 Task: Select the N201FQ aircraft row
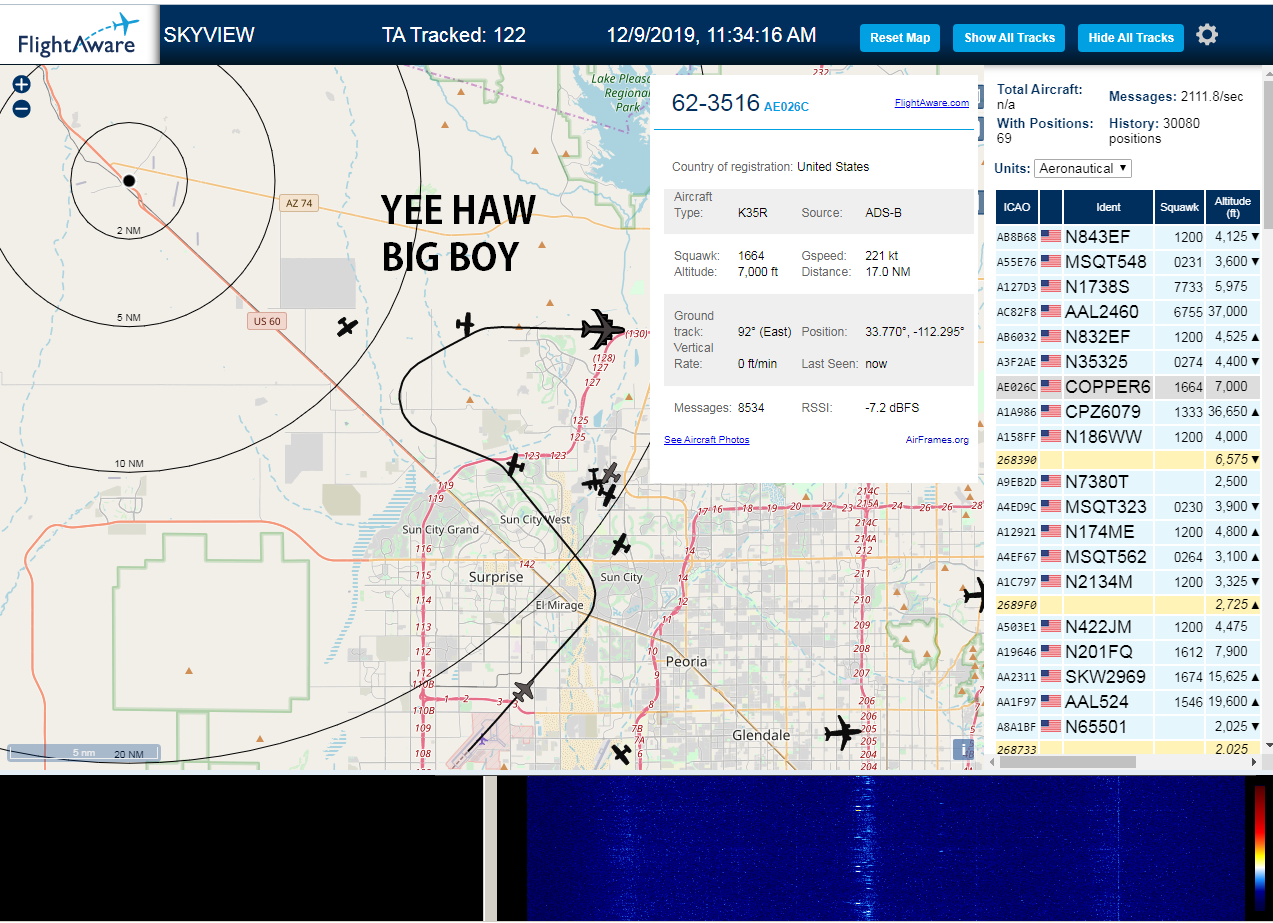pos(1128,652)
